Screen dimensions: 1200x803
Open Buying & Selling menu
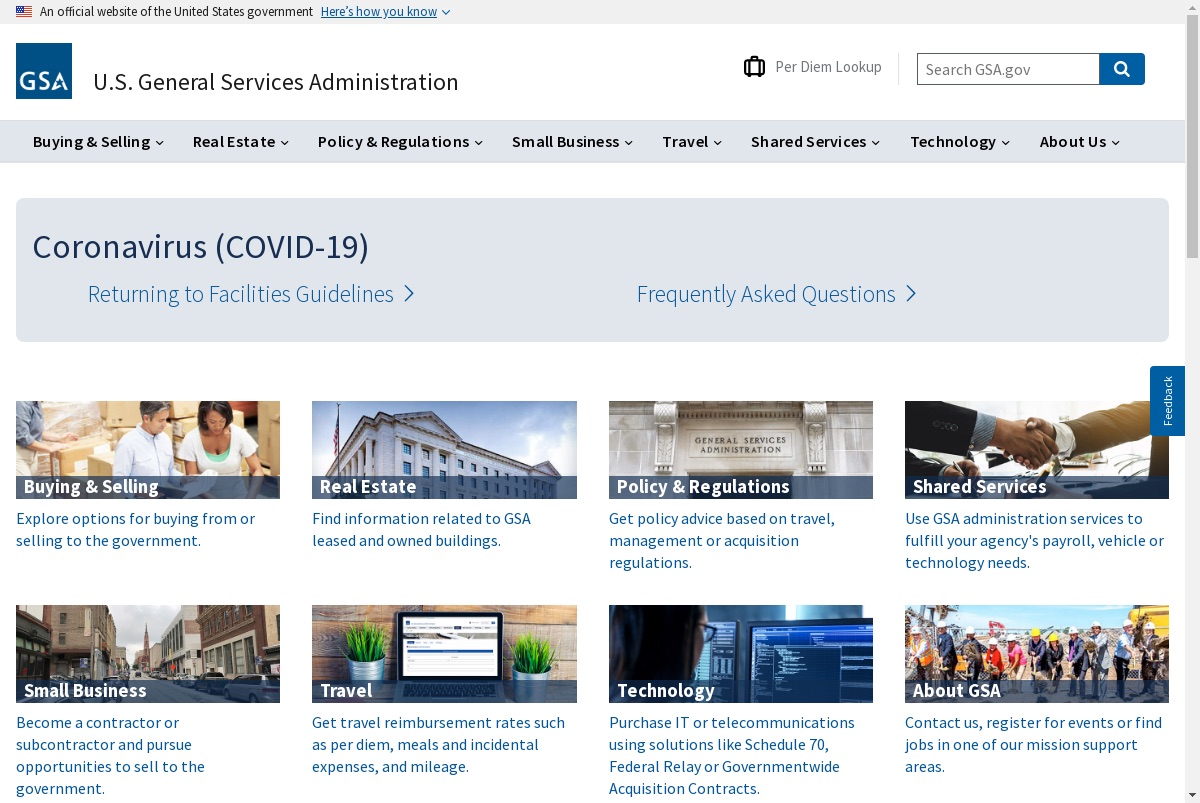[x=98, y=142]
